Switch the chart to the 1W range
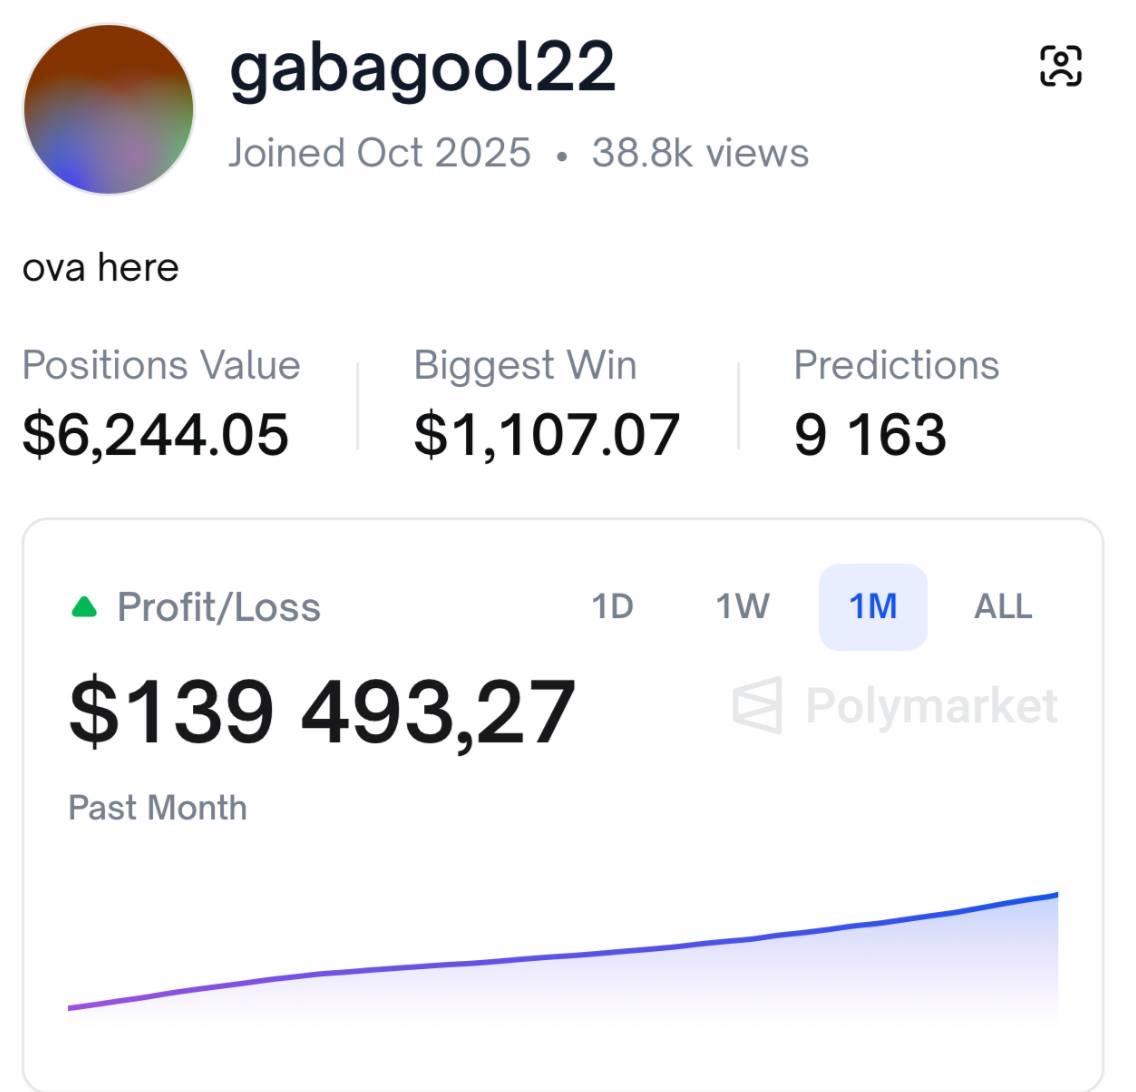Viewport: 1136px width, 1092px height. [x=743, y=607]
